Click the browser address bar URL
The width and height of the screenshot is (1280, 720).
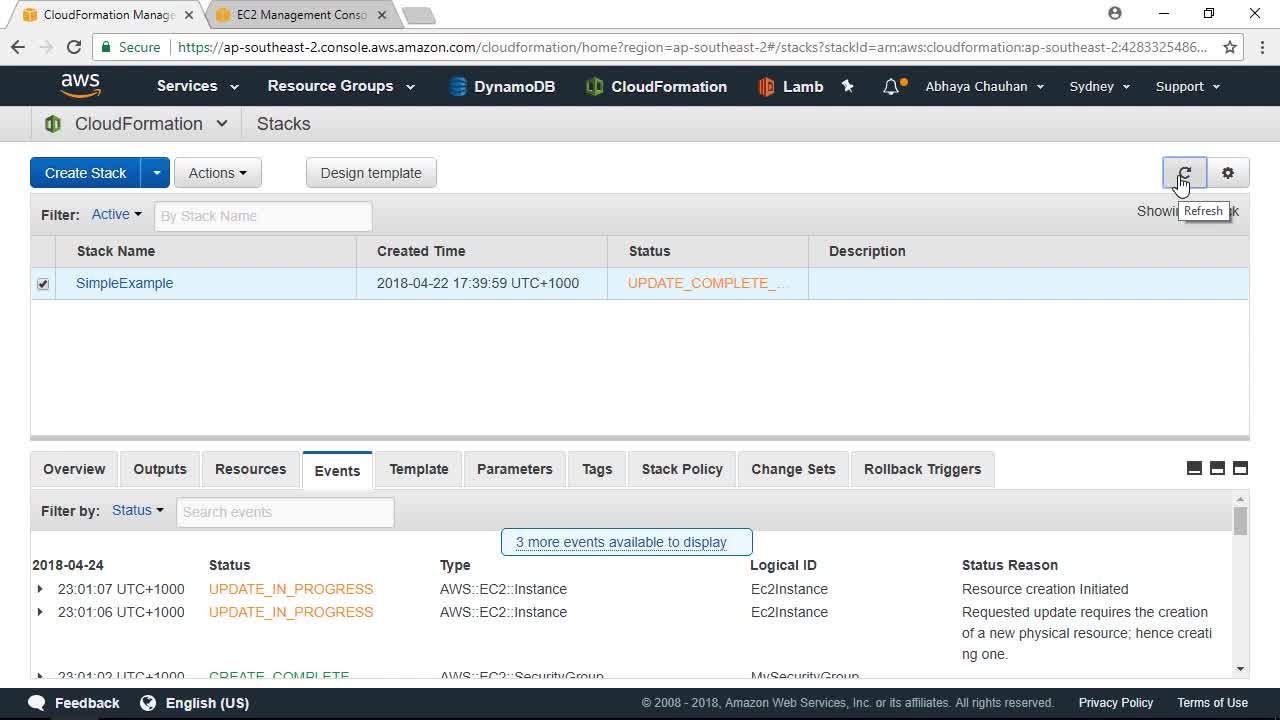tap(692, 47)
